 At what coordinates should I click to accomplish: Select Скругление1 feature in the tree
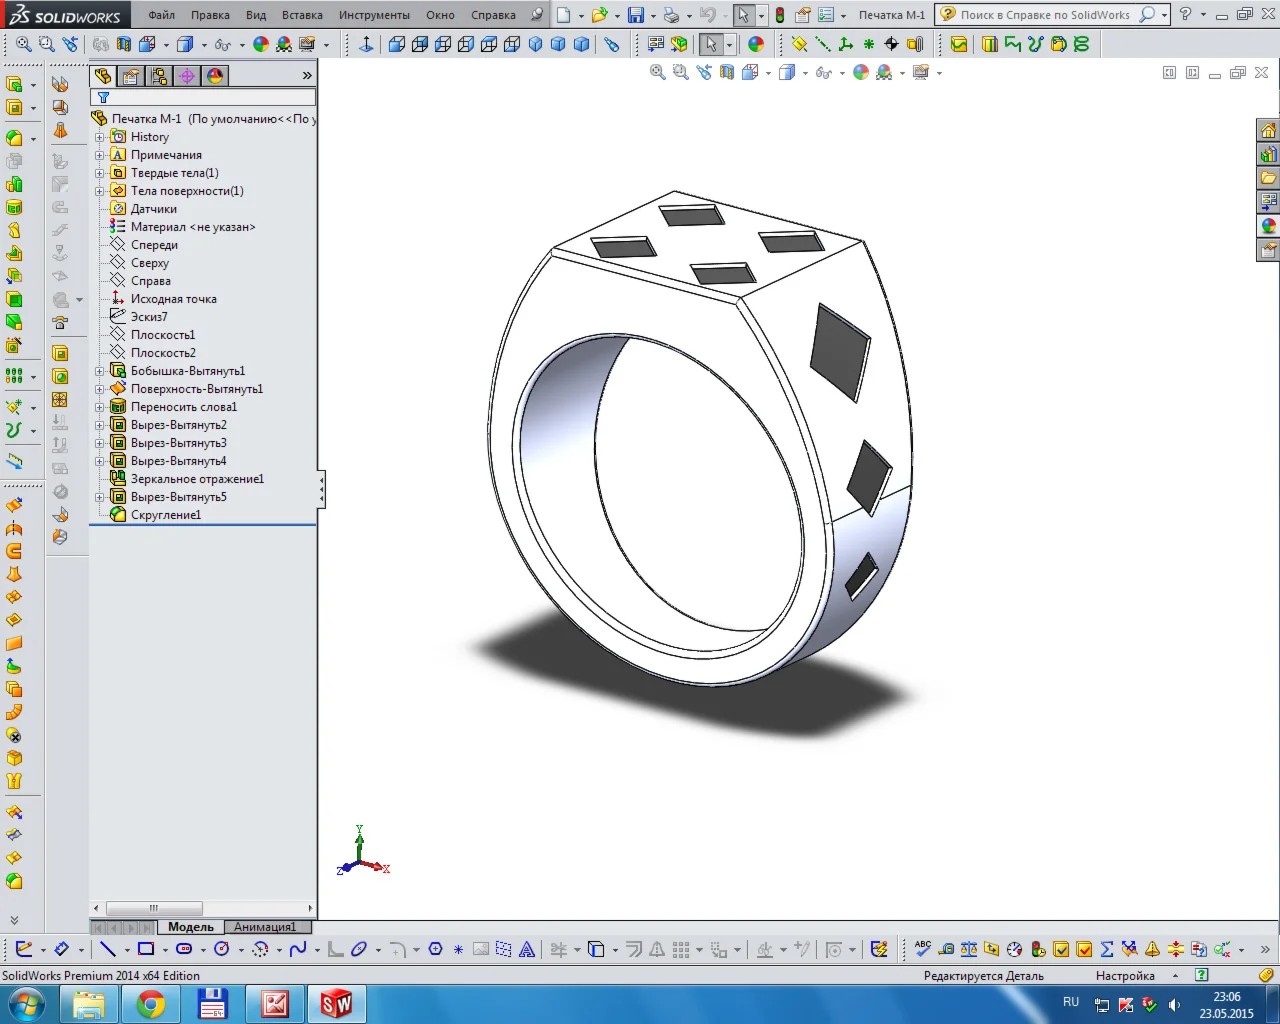165,515
